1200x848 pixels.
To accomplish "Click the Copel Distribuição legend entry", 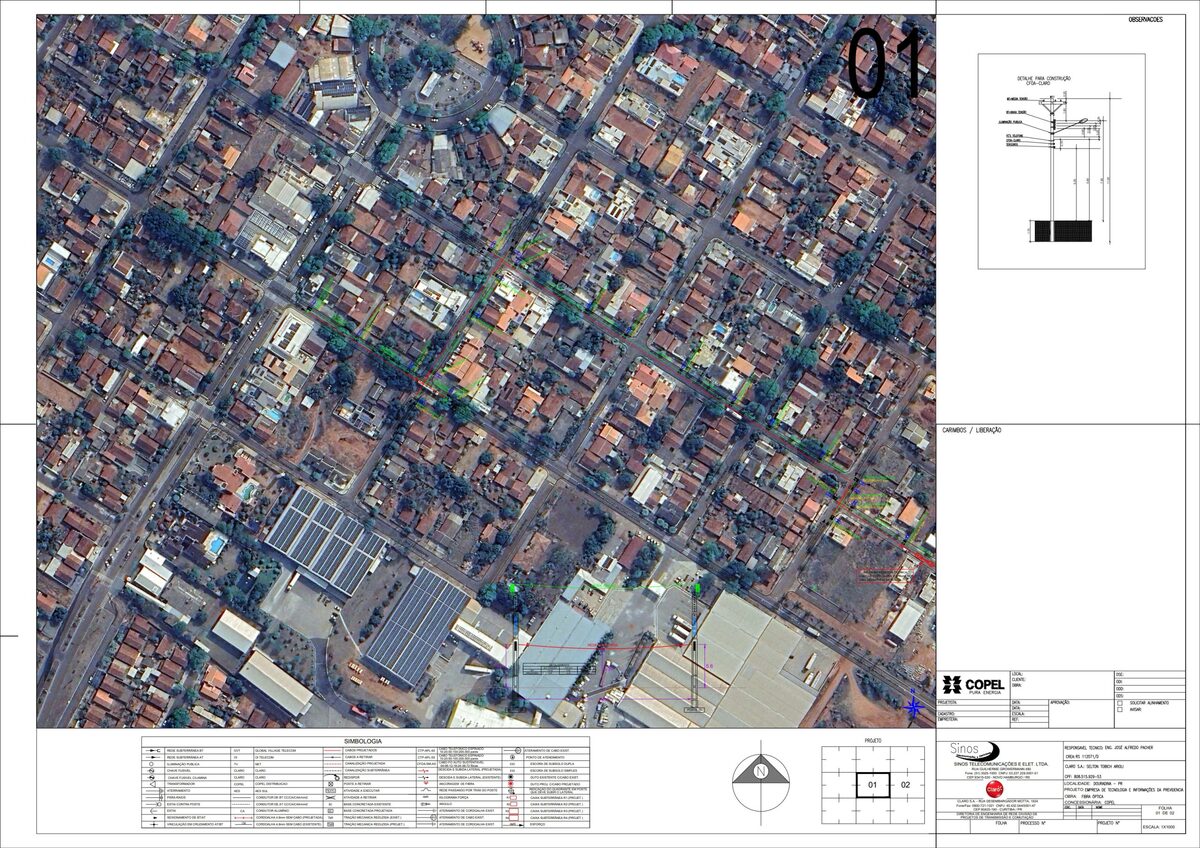I will (271, 784).
